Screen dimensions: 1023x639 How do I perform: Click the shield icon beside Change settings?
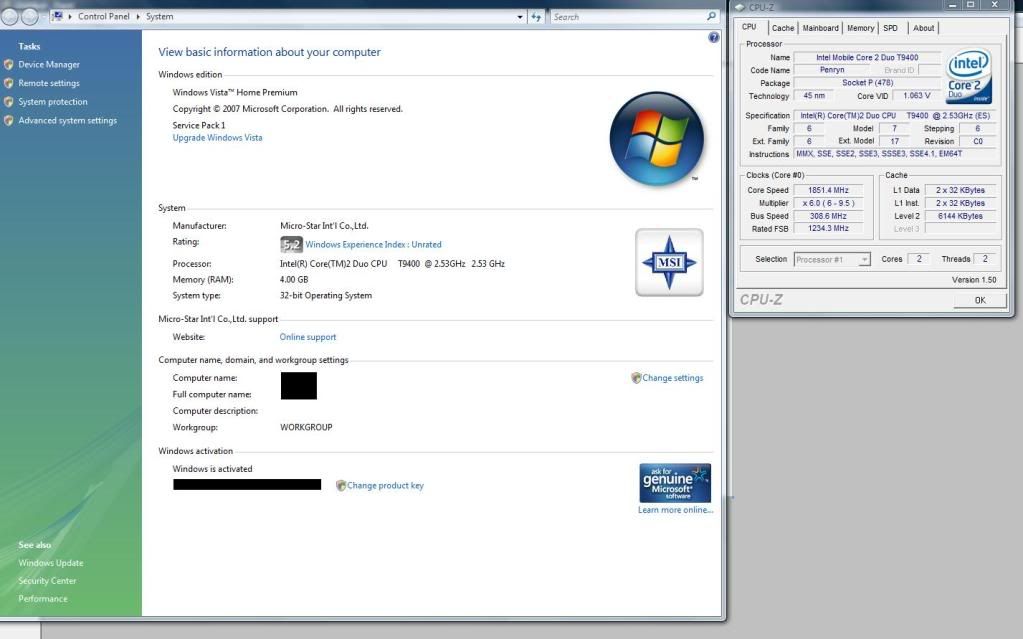pyautogui.click(x=636, y=378)
